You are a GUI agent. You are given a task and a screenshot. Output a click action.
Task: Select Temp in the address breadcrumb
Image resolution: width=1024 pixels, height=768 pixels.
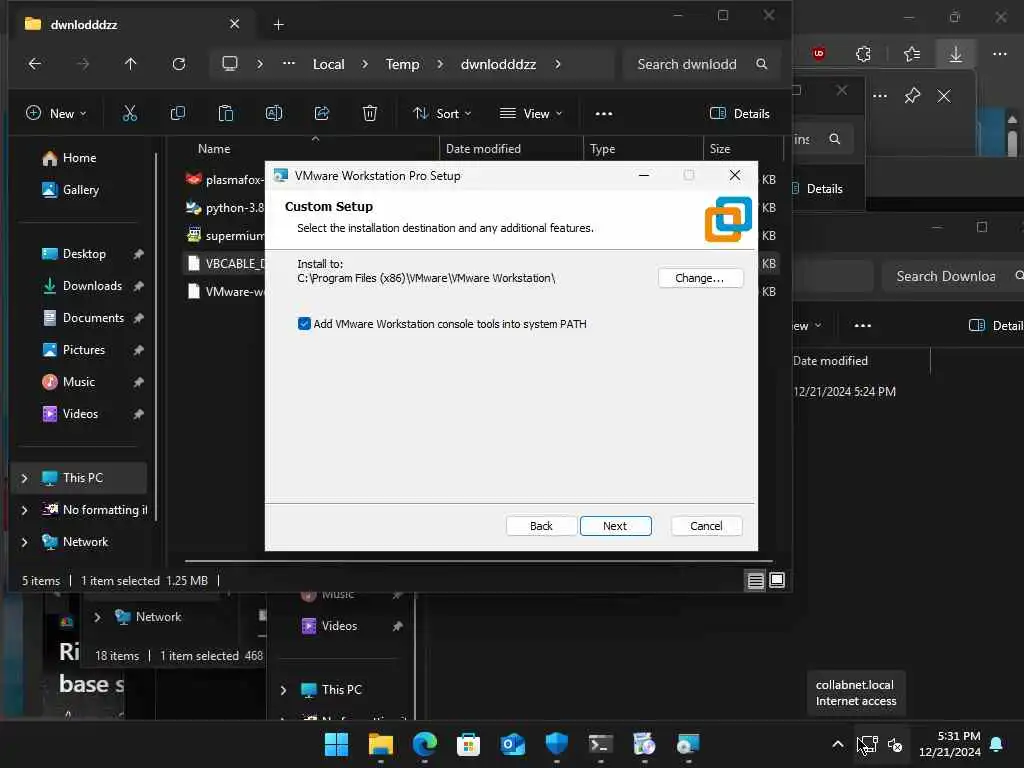(402, 64)
